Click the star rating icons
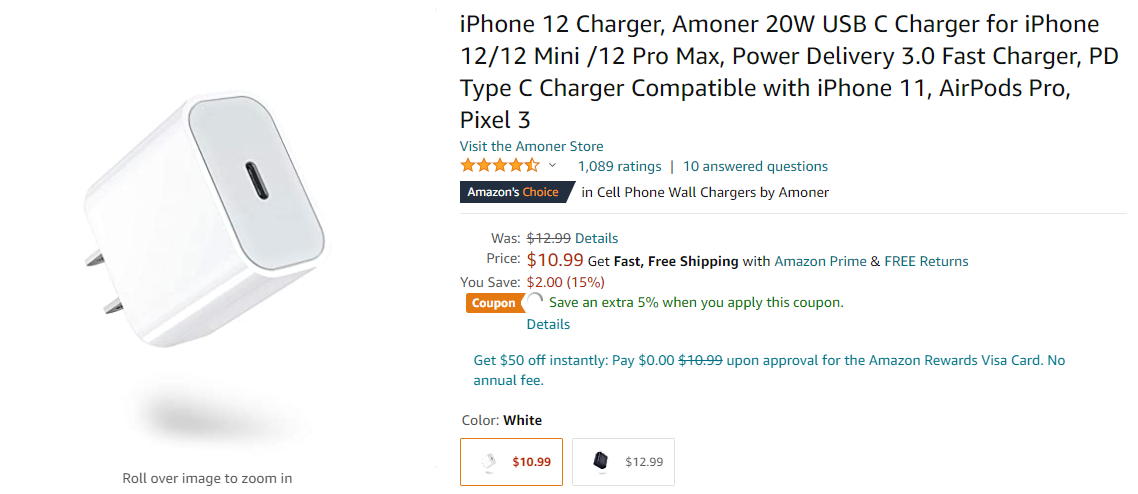1138x494 pixels. click(x=499, y=166)
